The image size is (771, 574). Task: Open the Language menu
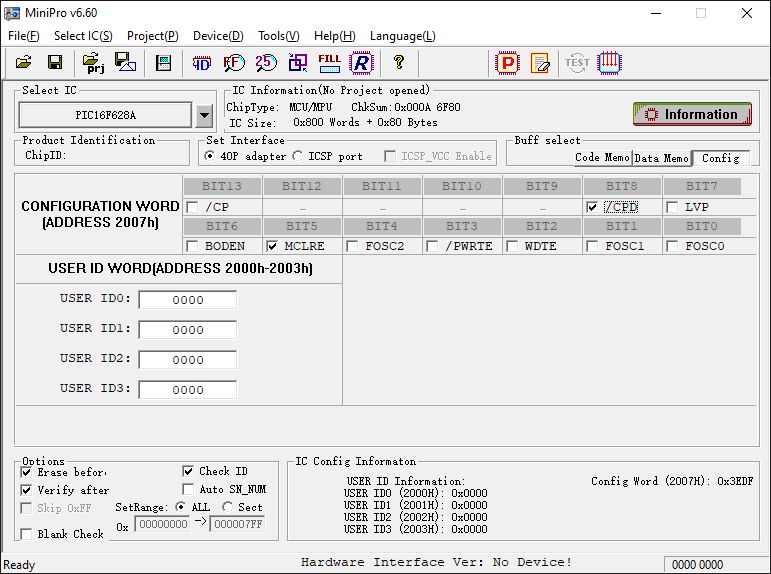tap(402, 36)
